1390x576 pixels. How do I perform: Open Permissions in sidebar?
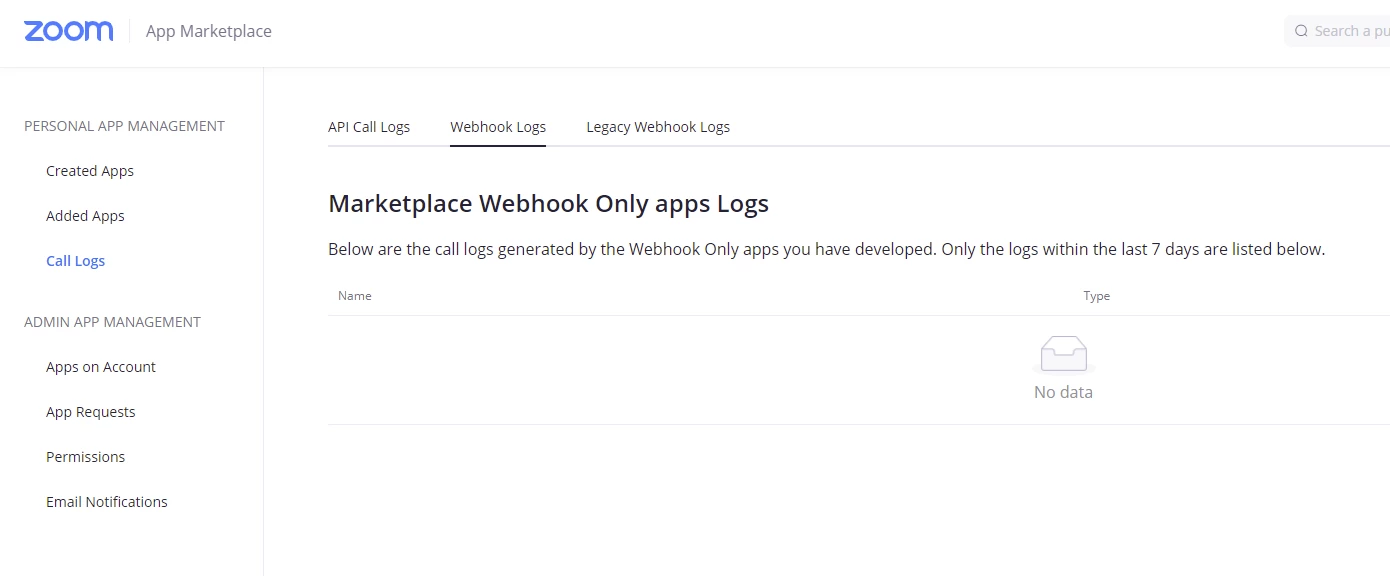[85, 457]
